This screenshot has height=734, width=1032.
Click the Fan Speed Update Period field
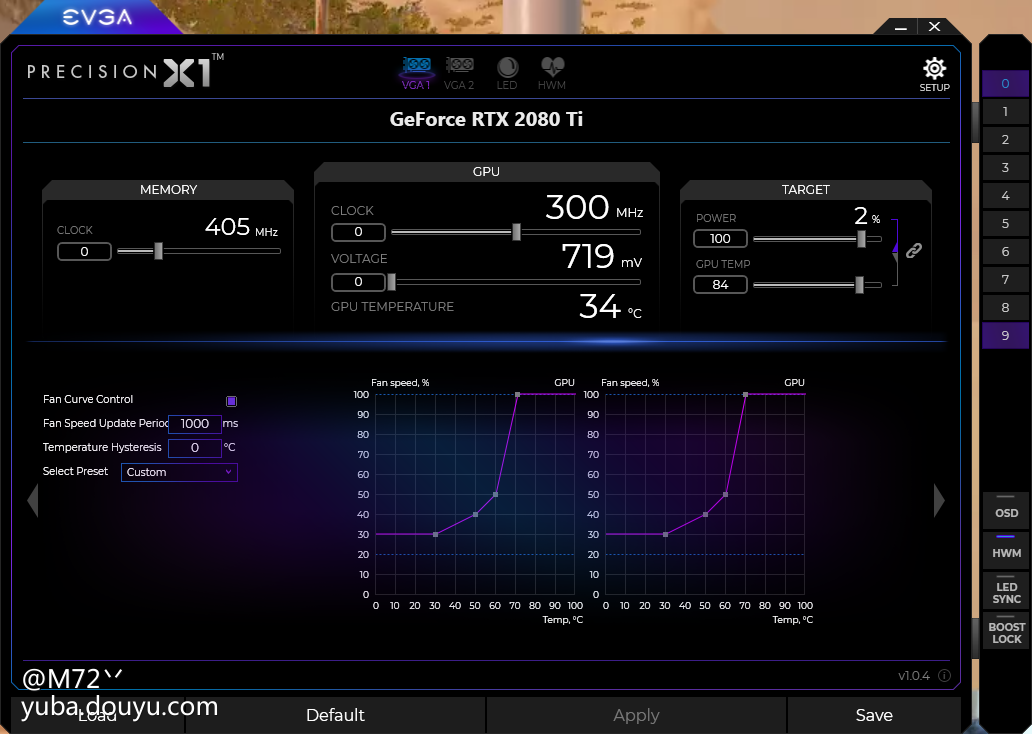[x=195, y=424]
